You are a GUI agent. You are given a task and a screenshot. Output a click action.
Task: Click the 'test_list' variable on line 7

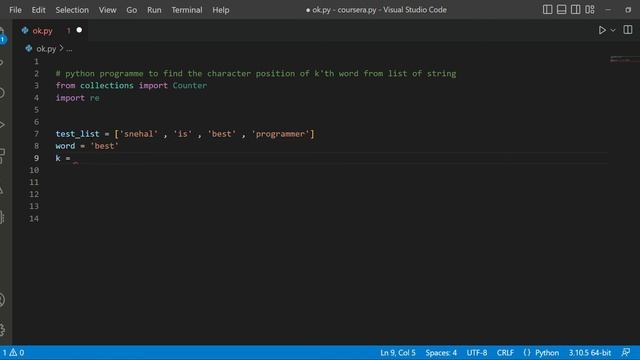coord(78,134)
